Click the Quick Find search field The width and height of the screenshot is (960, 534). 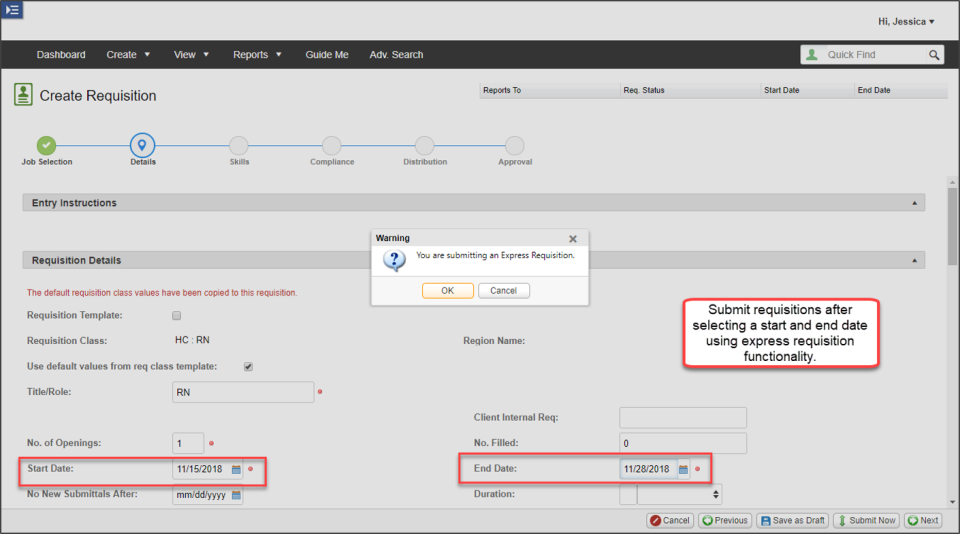(x=874, y=55)
